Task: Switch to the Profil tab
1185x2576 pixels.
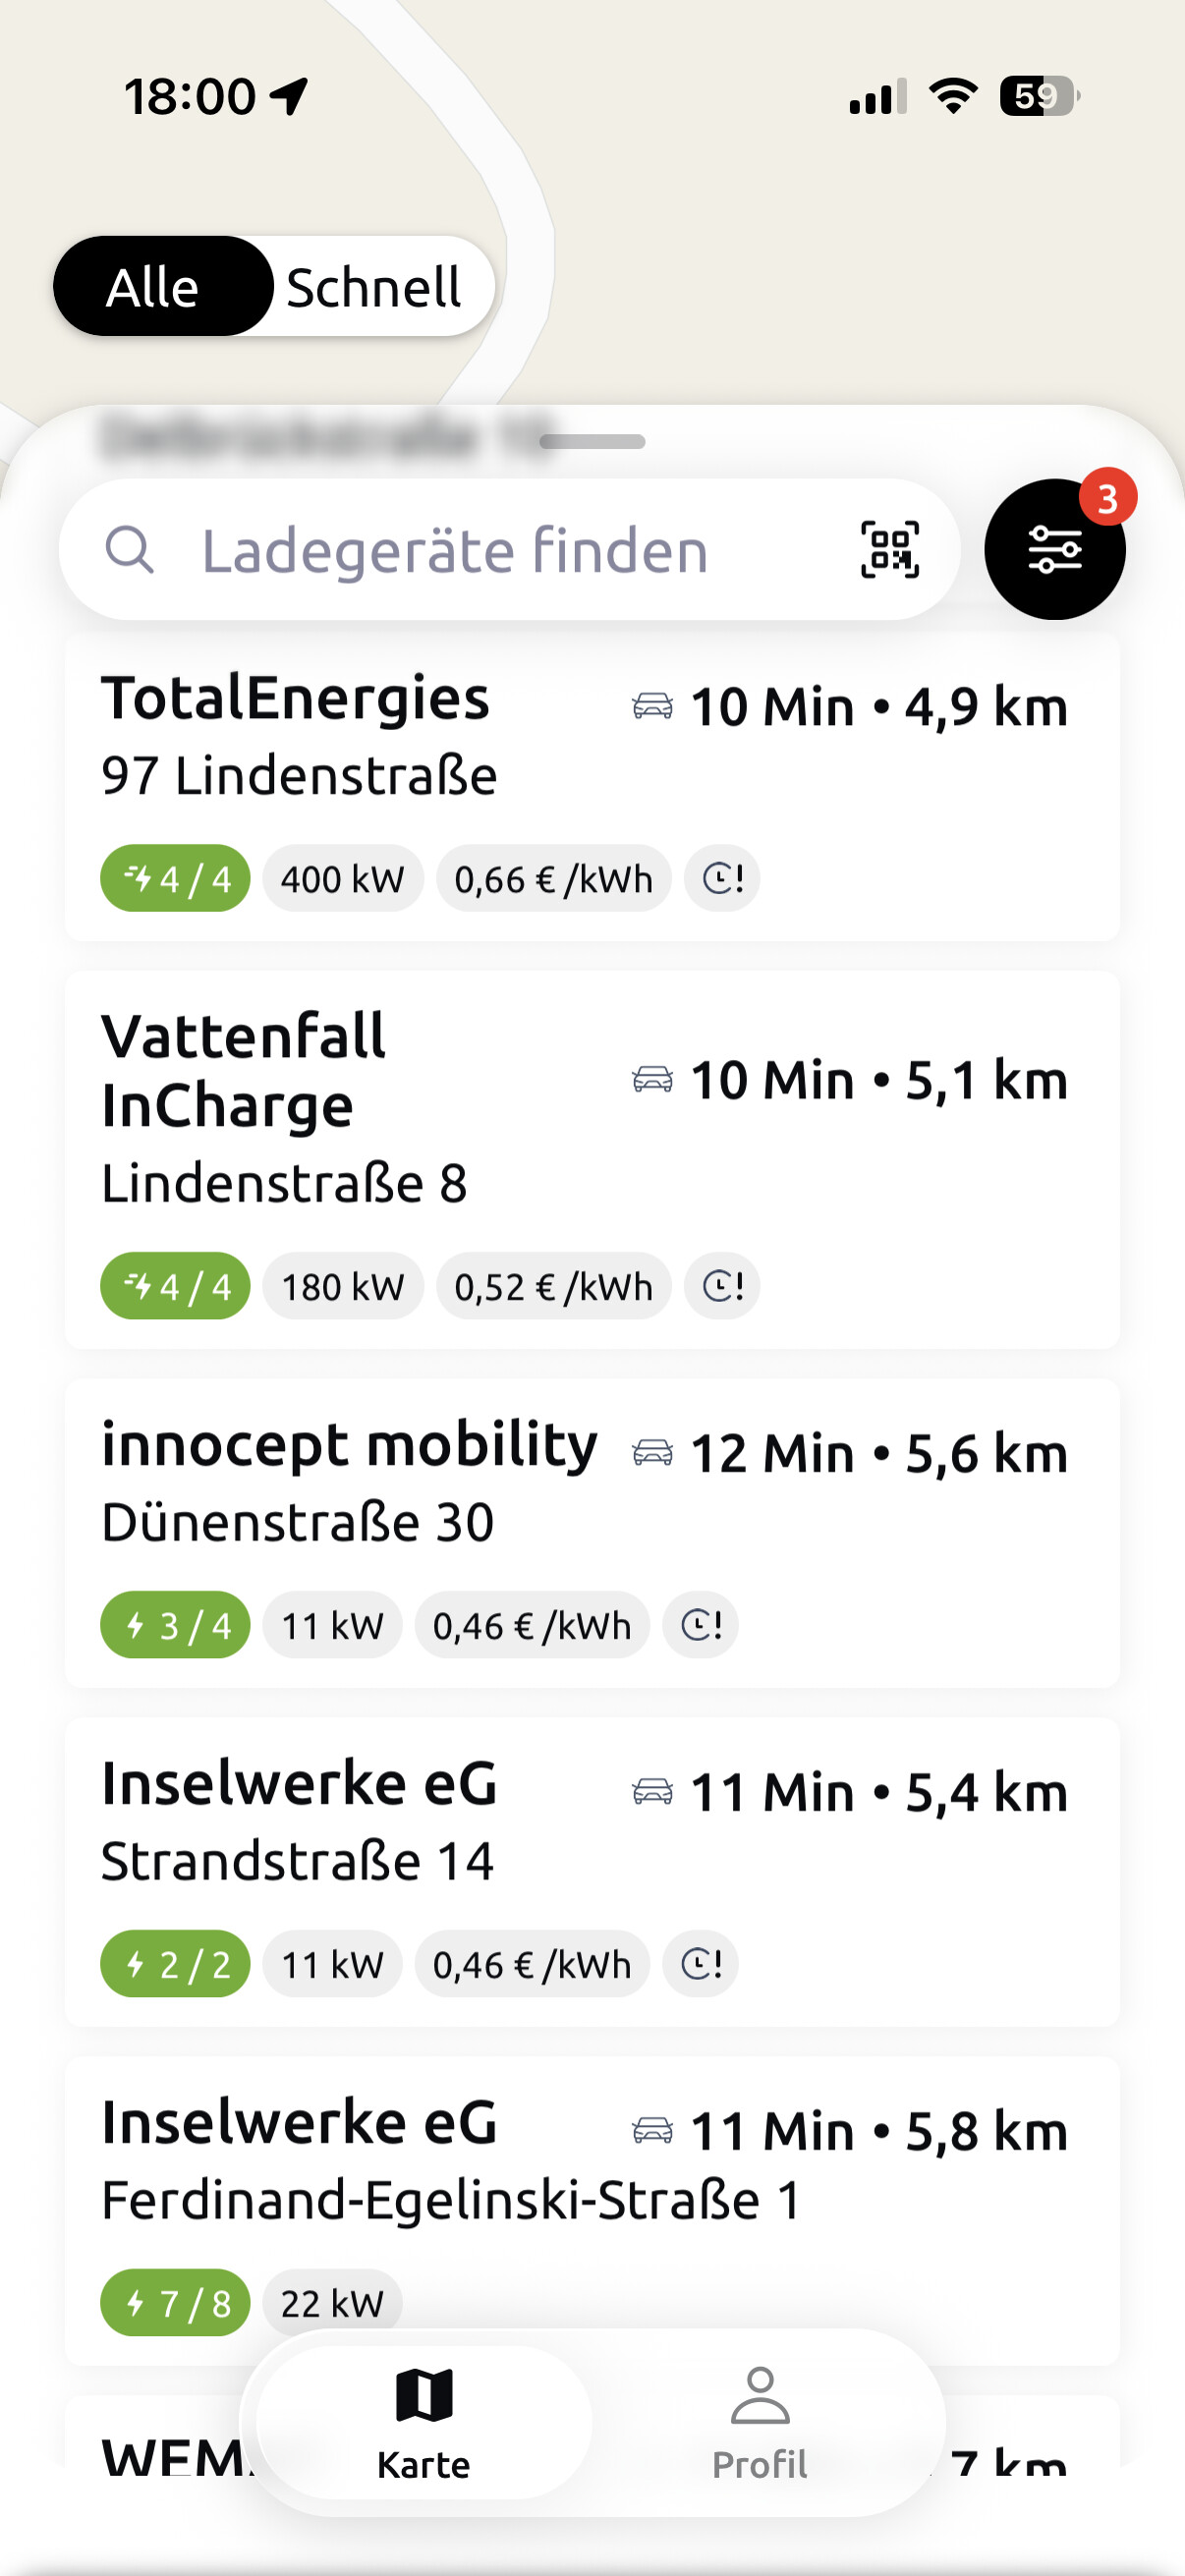Action: [760, 2423]
